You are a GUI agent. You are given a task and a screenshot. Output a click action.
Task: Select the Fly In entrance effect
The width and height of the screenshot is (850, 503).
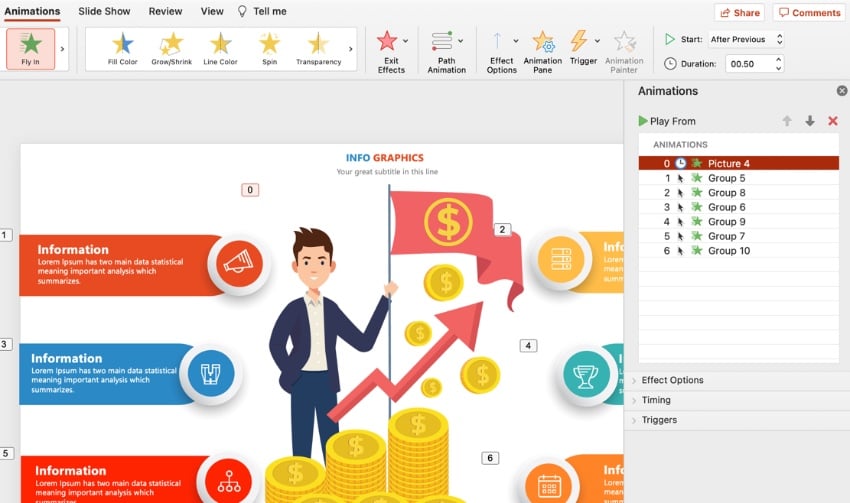pyautogui.click(x=30, y=49)
